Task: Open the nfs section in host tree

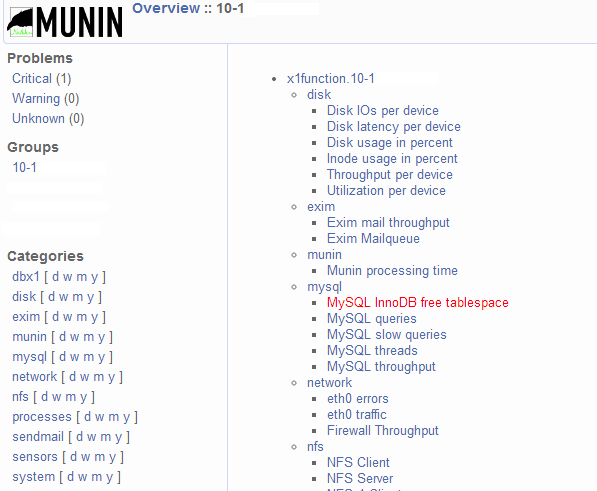Action: (315, 446)
